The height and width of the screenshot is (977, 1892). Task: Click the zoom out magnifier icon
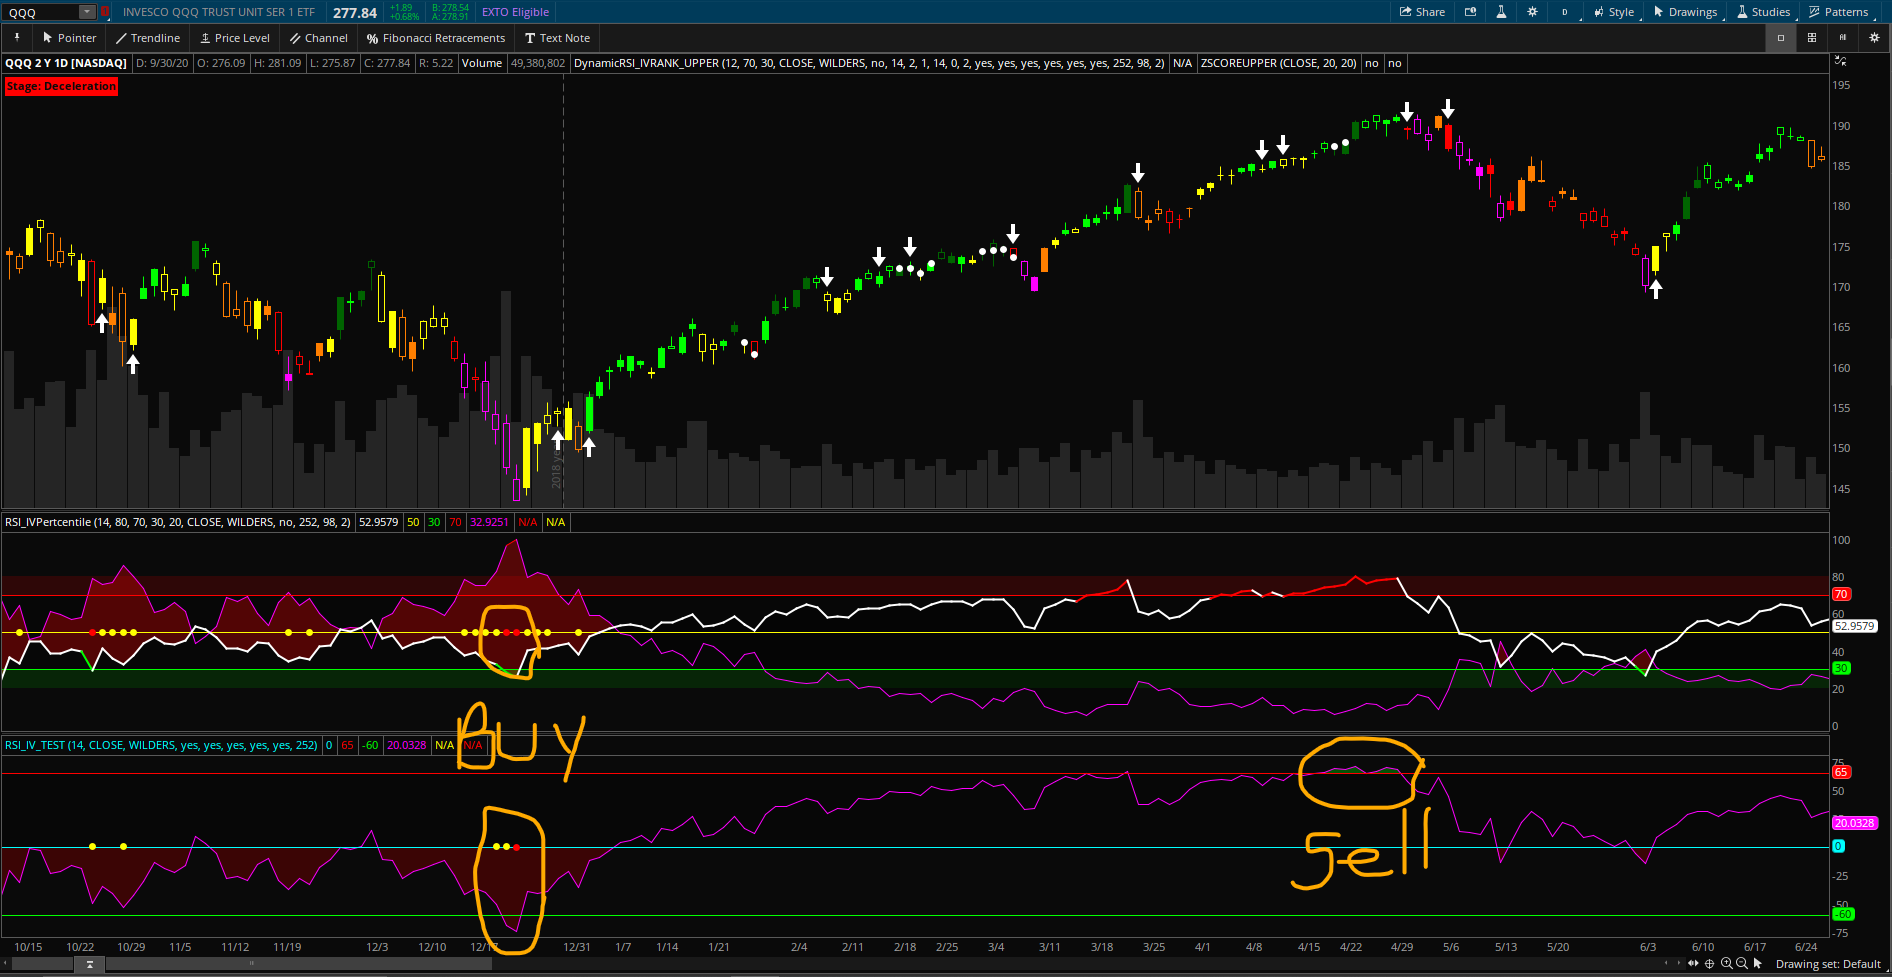pos(1742,964)
